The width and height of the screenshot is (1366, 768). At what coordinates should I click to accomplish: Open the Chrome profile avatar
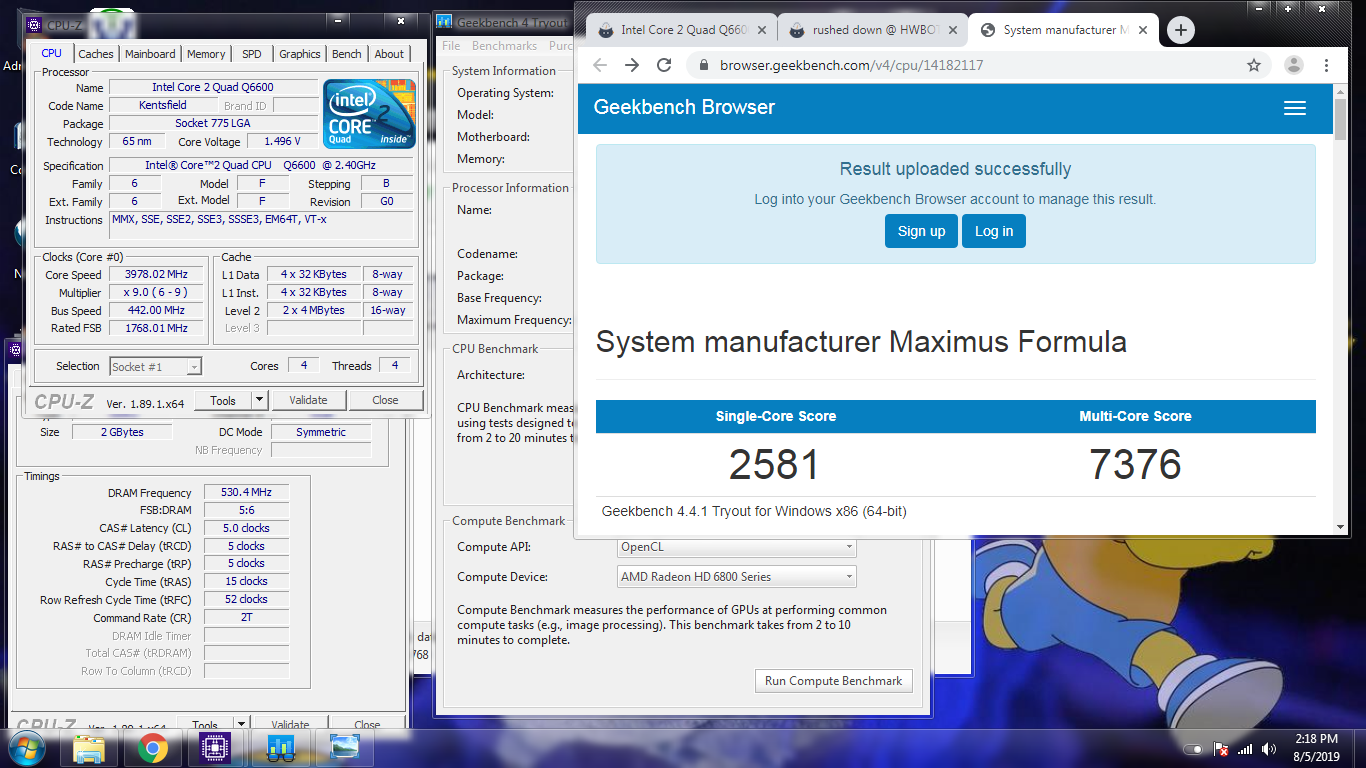[1294, 65]
